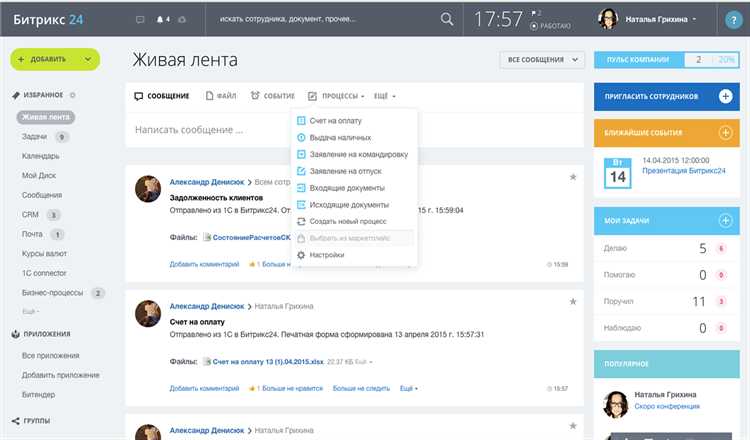This screenshot has width=750, height=440.
Task: Click the Пригласить сотрудников button
Action: tap(667, 96)
